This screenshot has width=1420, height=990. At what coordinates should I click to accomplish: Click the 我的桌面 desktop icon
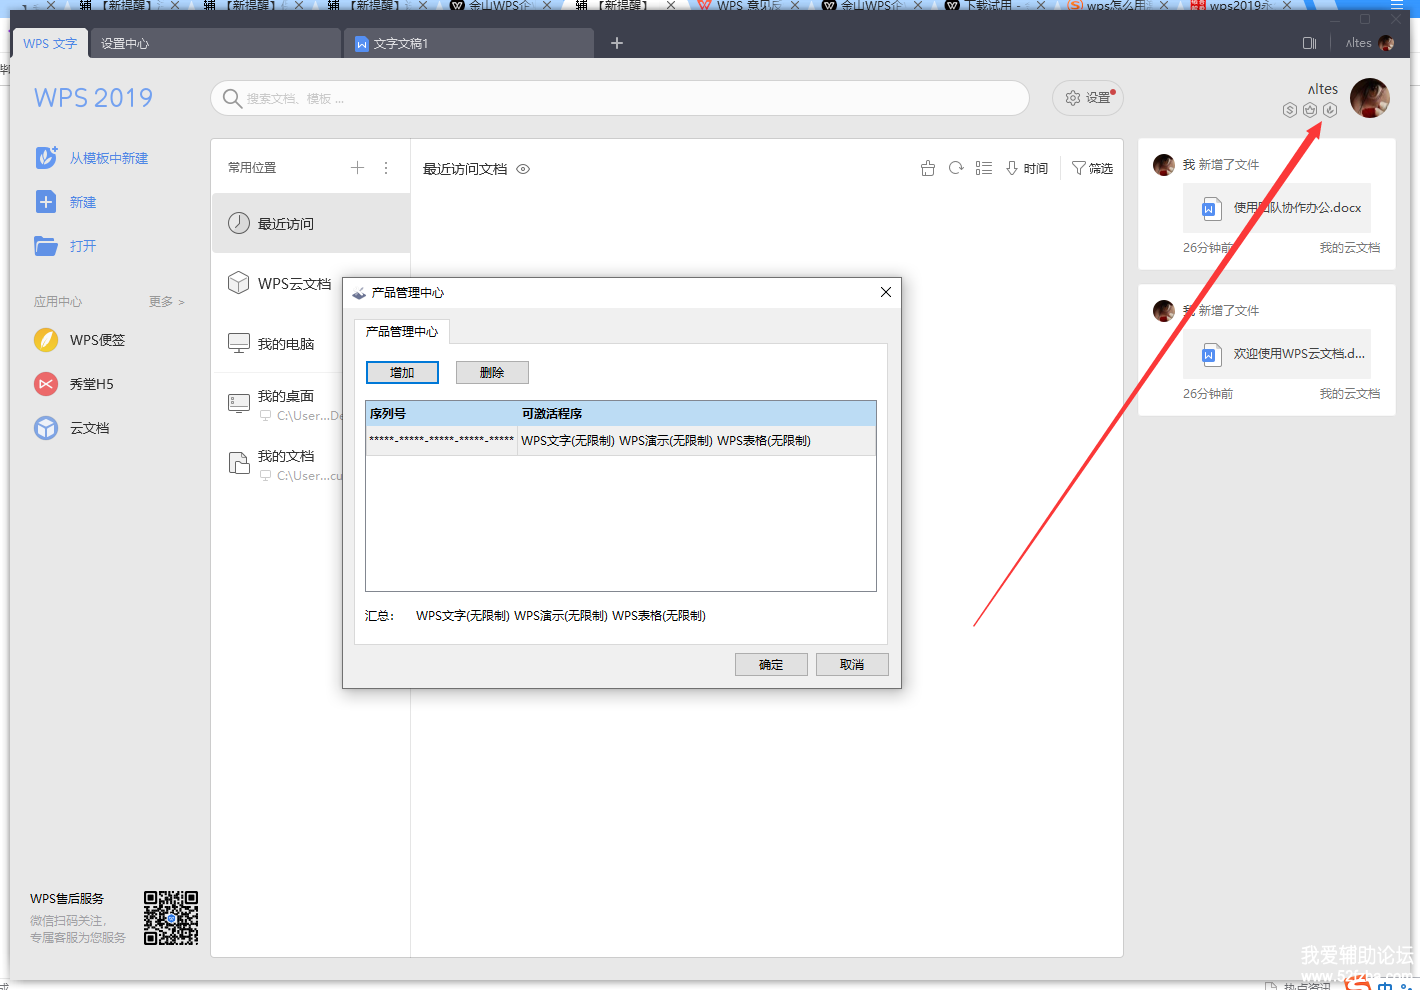239,403
